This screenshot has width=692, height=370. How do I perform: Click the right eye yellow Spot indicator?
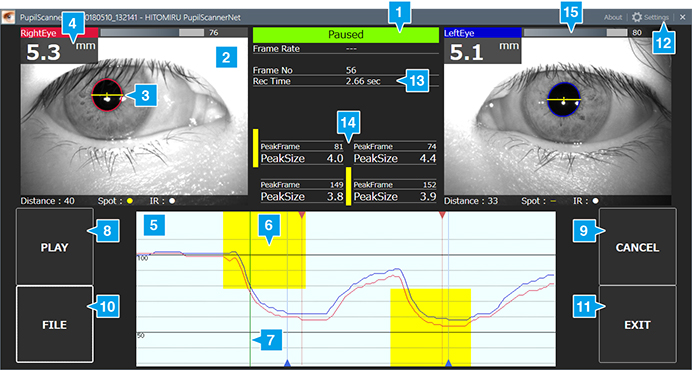pos(130,200)
